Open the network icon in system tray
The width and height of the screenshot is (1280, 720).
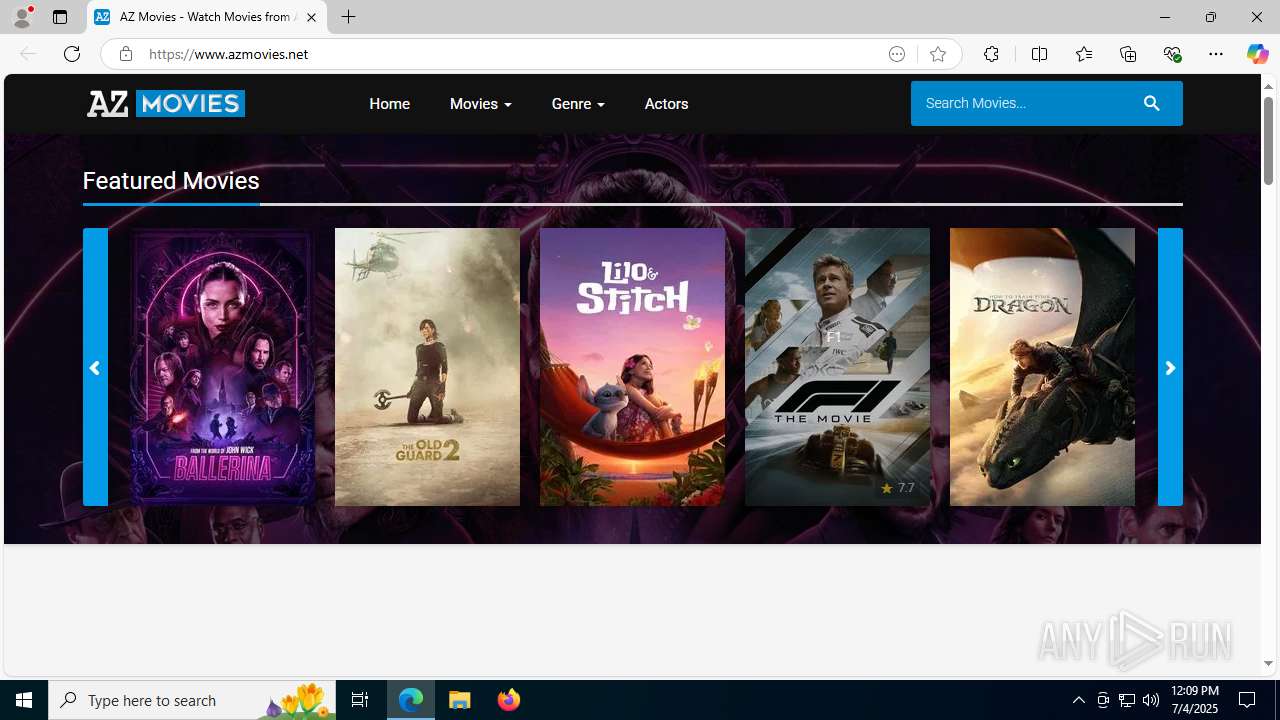point(1127,700)
